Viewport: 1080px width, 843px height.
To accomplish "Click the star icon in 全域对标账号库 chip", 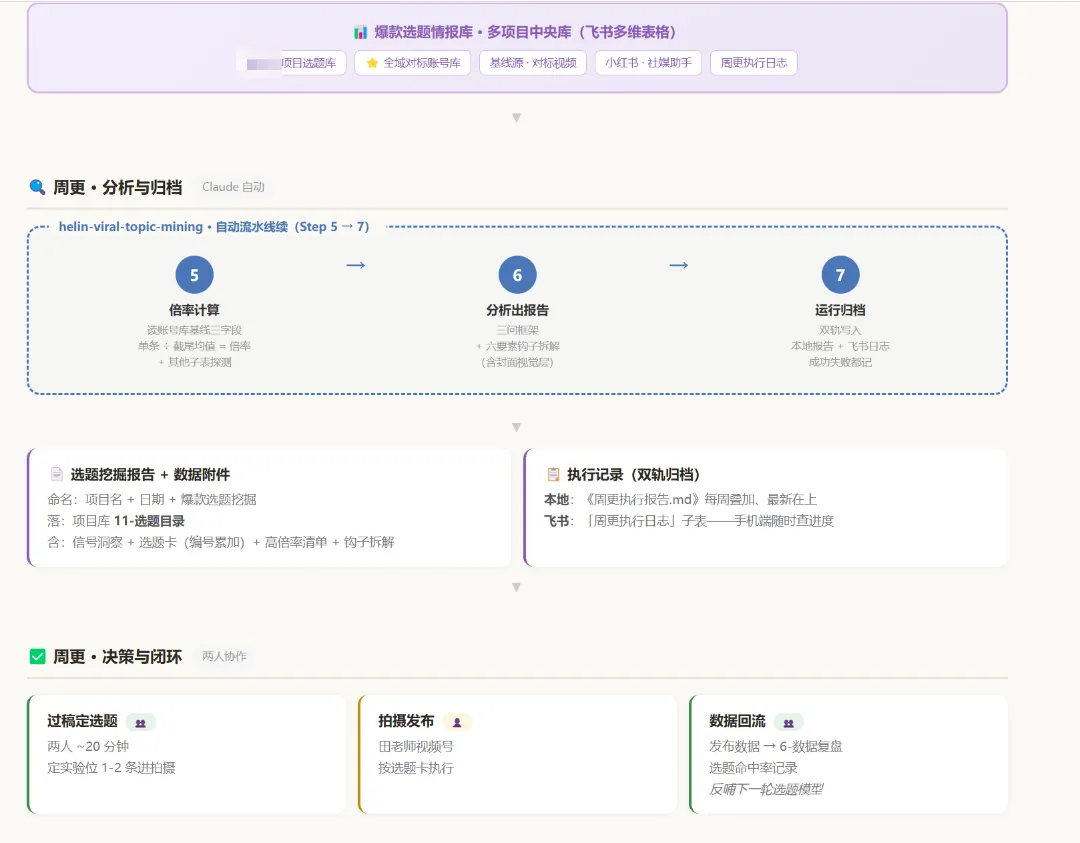I will (x=372, y=63).
